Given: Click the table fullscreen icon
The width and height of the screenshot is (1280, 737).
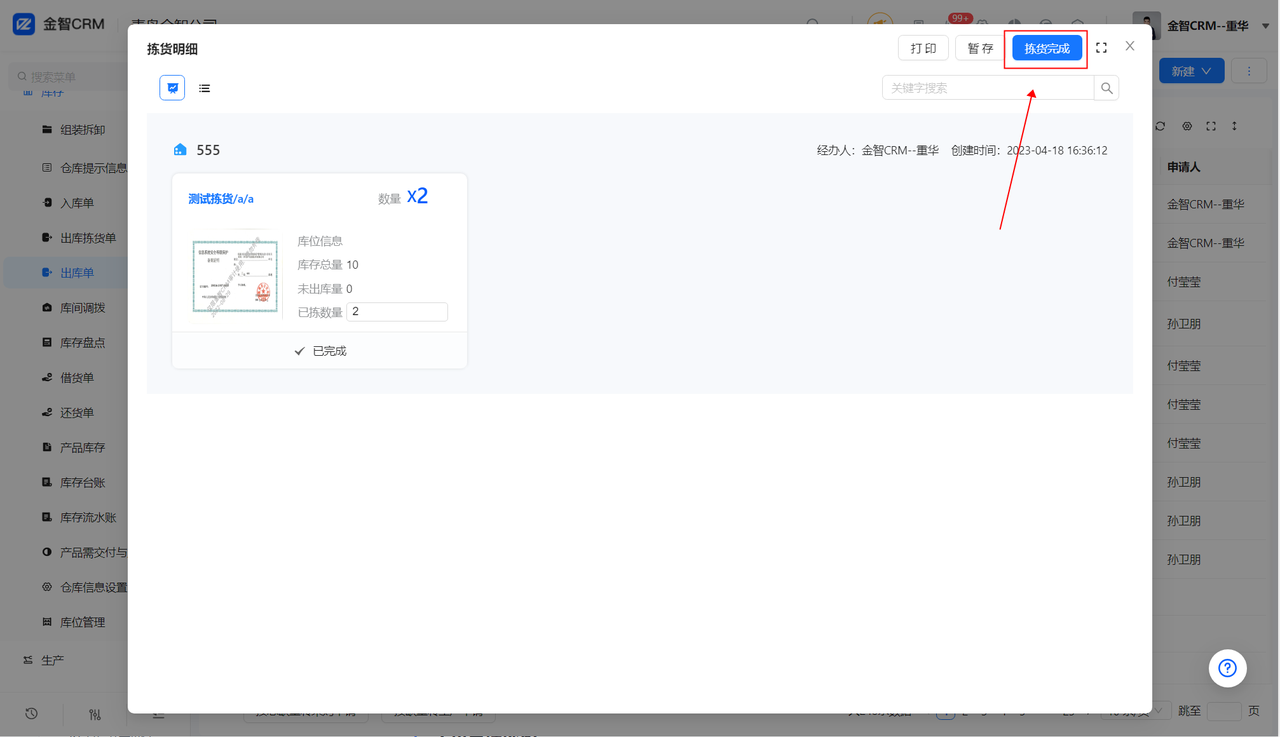Looking at the screenshot, I should (x=1211, y=126).
